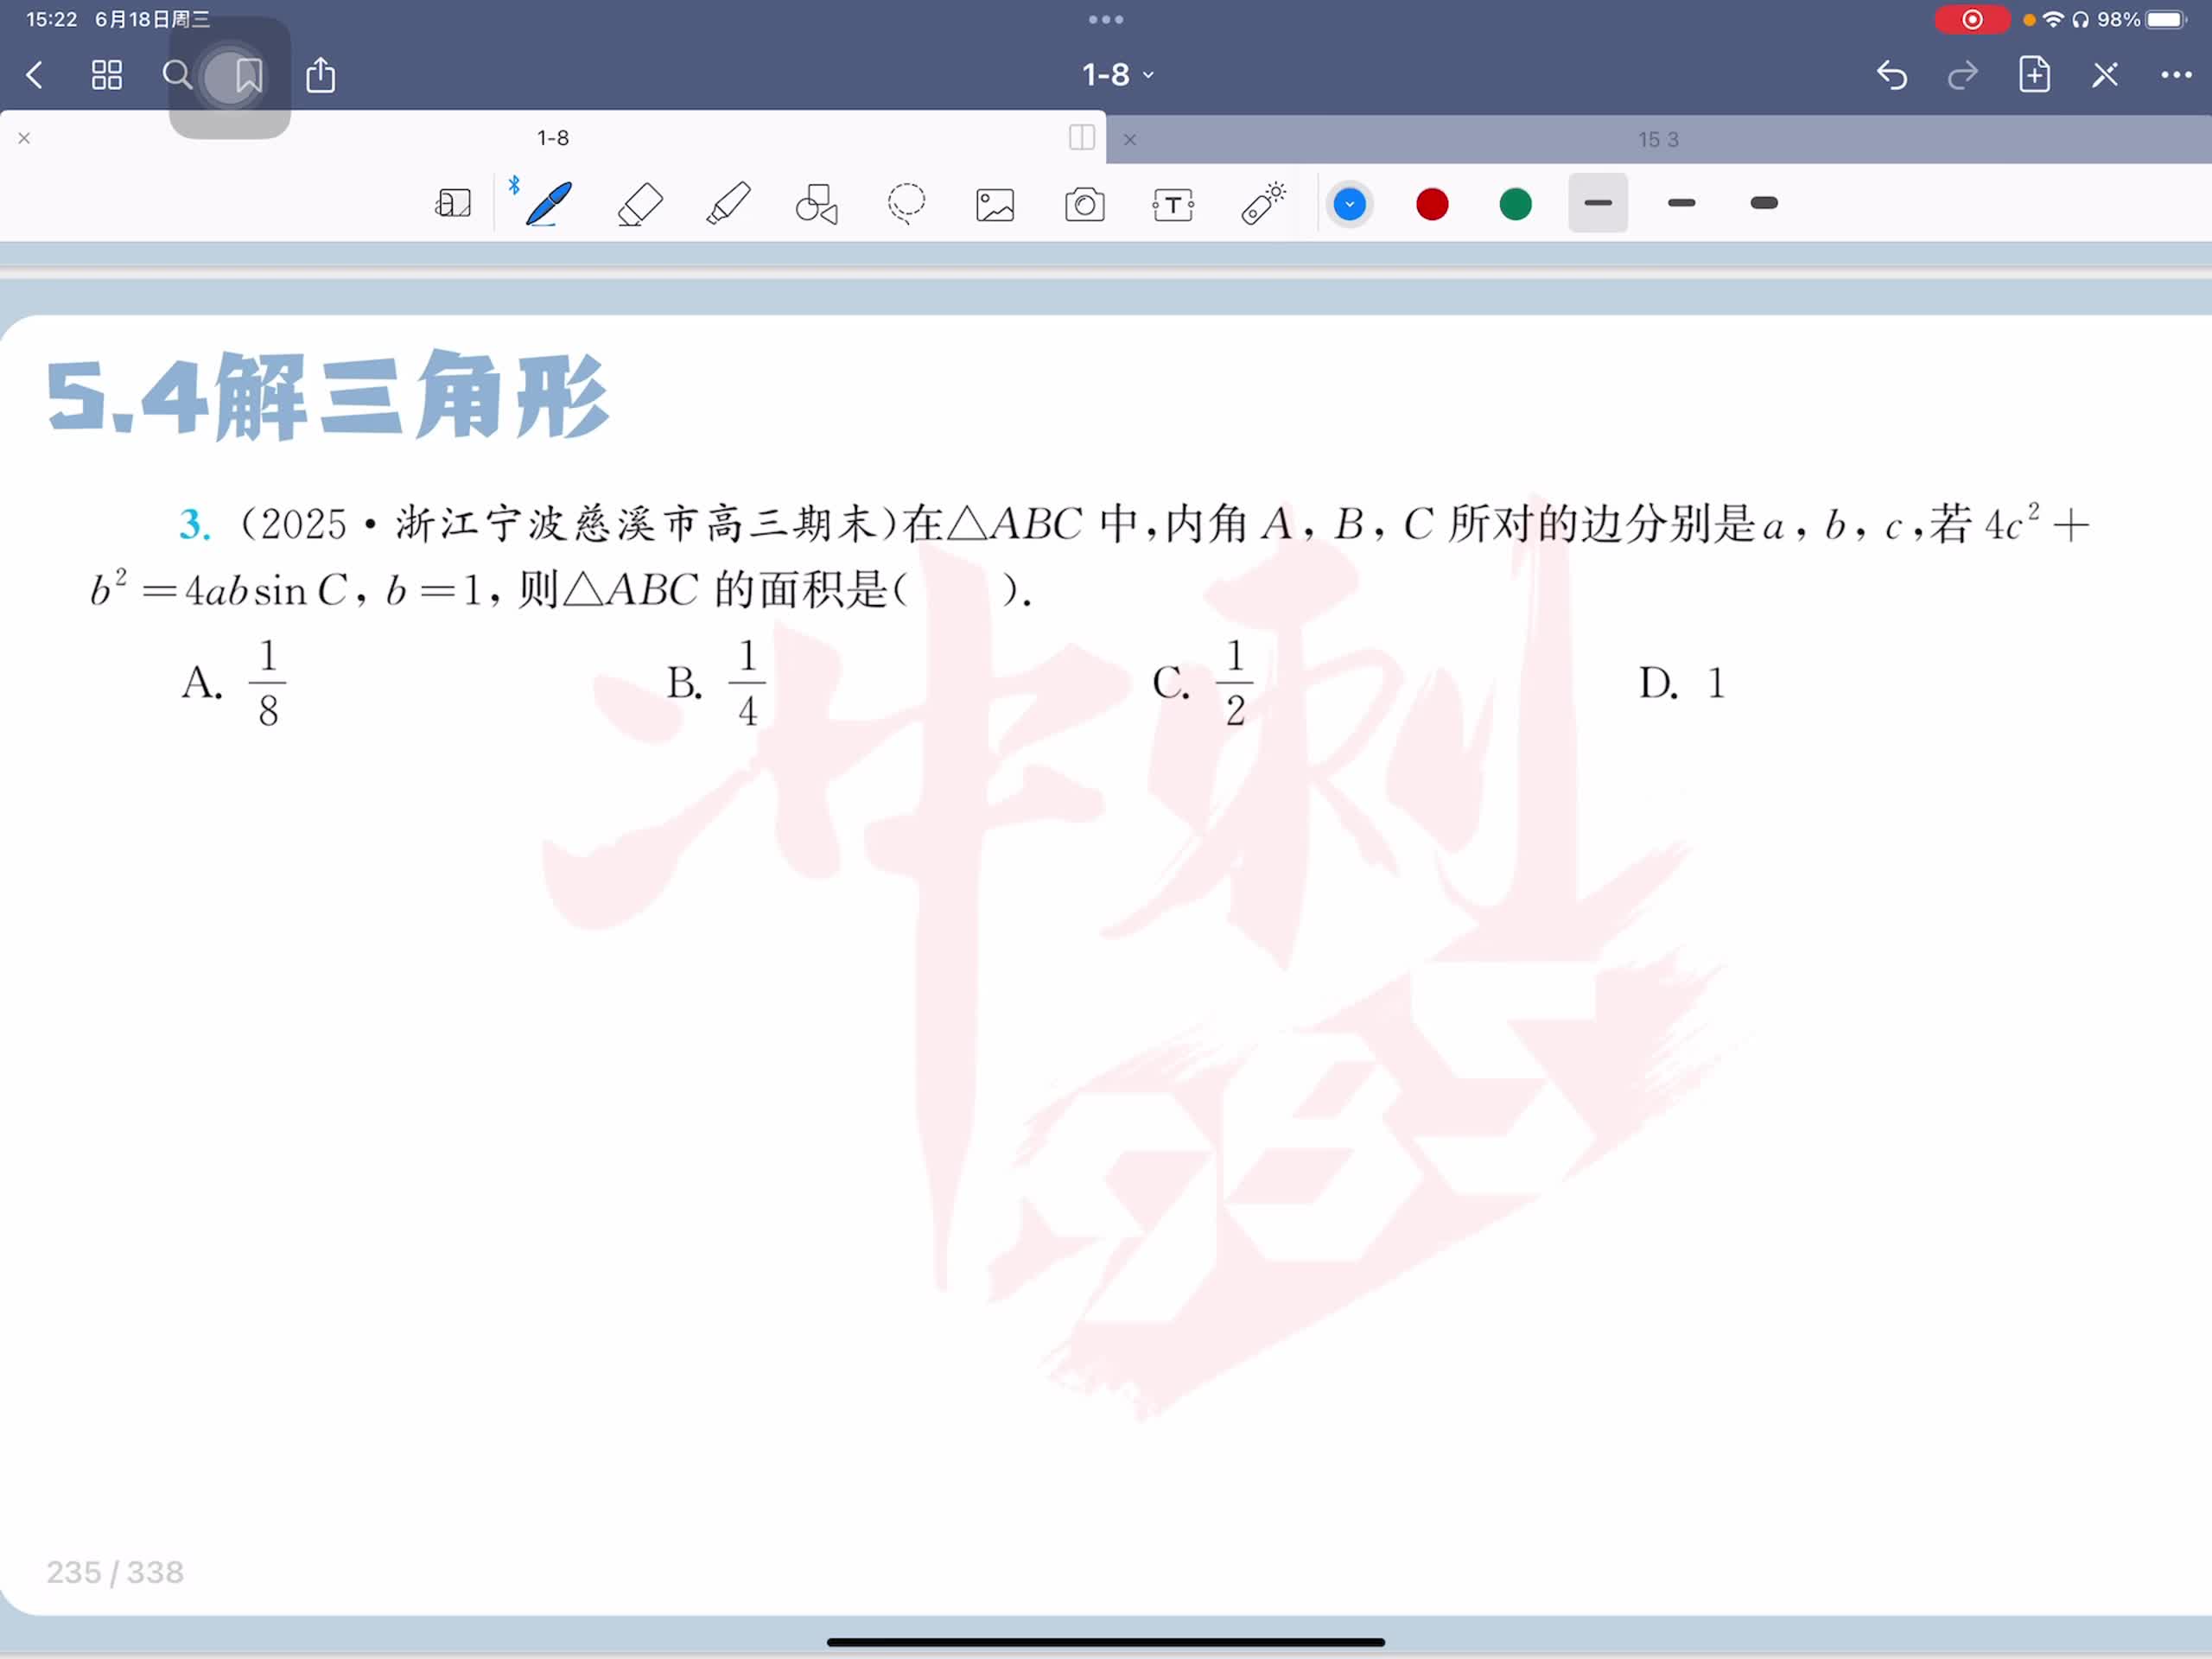Toggle bookmark for this page
The height and width of the screenshot is (1659, 2212).
(248, 75)
